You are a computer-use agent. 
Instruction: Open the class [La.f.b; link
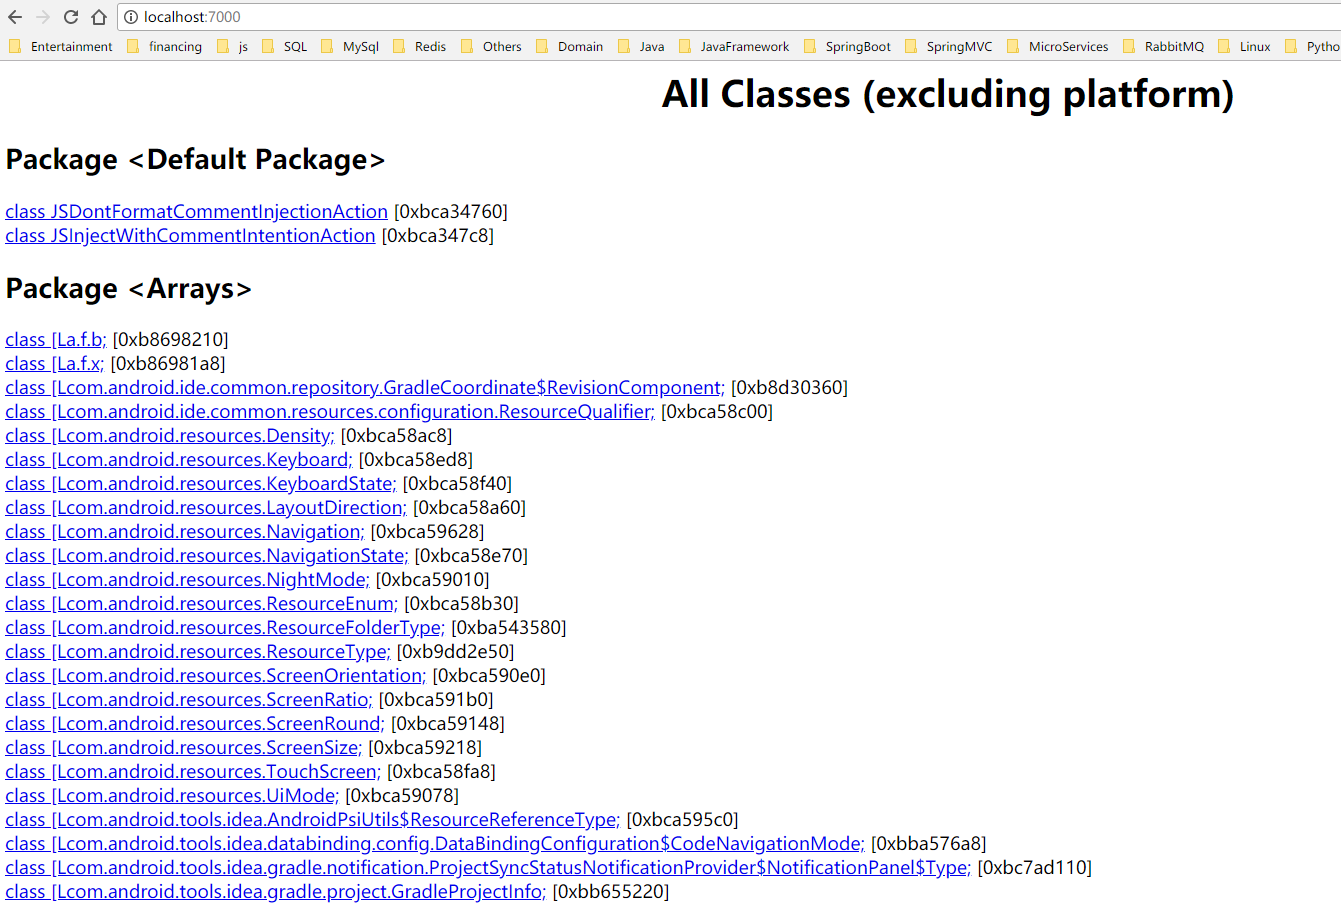tap(56, 340)
